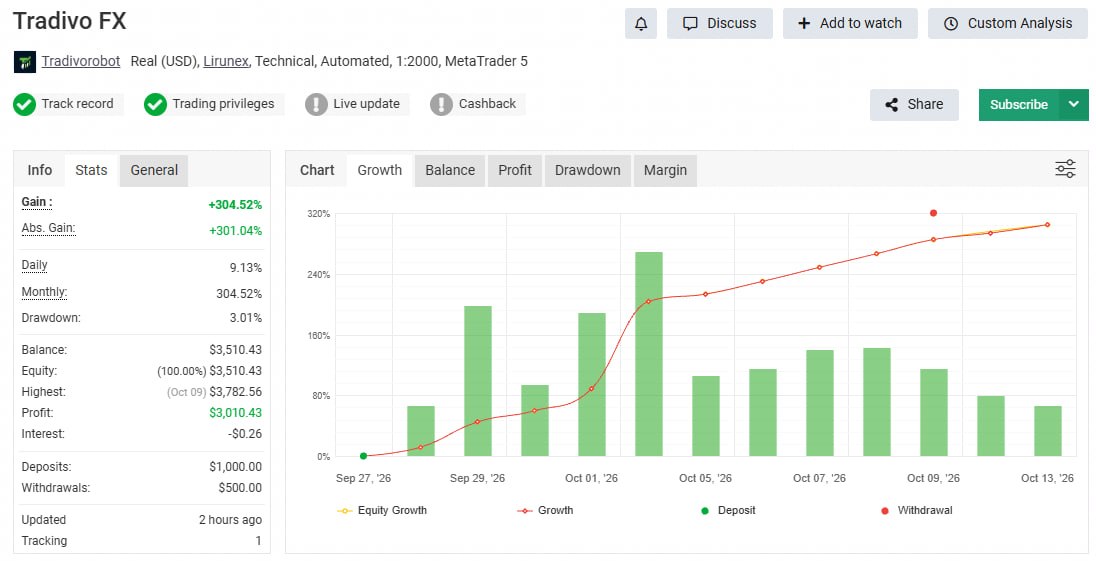
Task: Click the Sep 27, '26 axis label
Action: (x=363, y=479)
